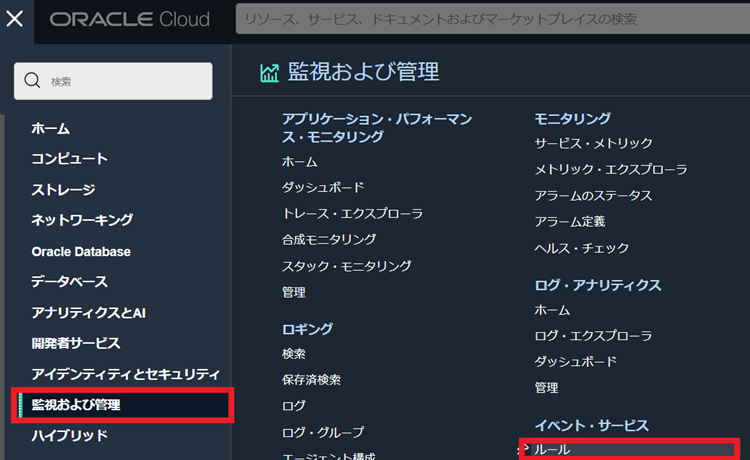Screen dimensions: 750x460
Task: Open アイデンティティとセキュリティ menu item
Action: [125, 374]
